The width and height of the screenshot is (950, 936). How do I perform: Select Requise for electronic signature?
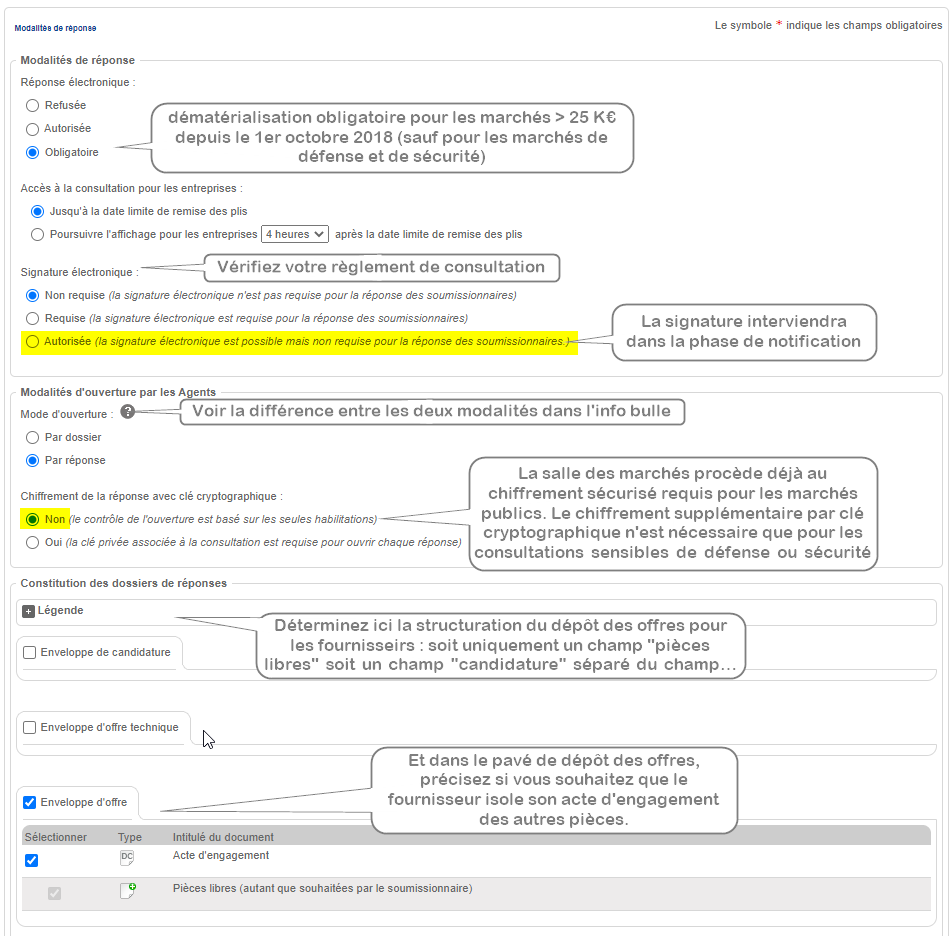(x=33, y=318)
